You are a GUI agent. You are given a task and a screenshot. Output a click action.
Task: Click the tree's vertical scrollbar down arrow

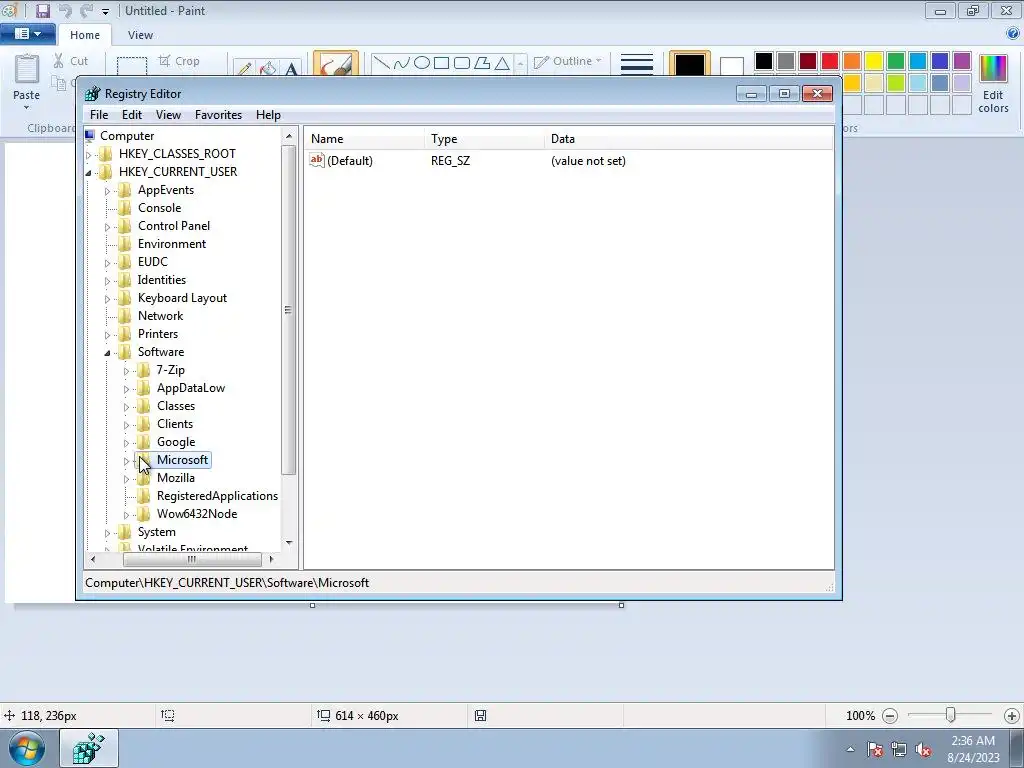pos(289,543)
